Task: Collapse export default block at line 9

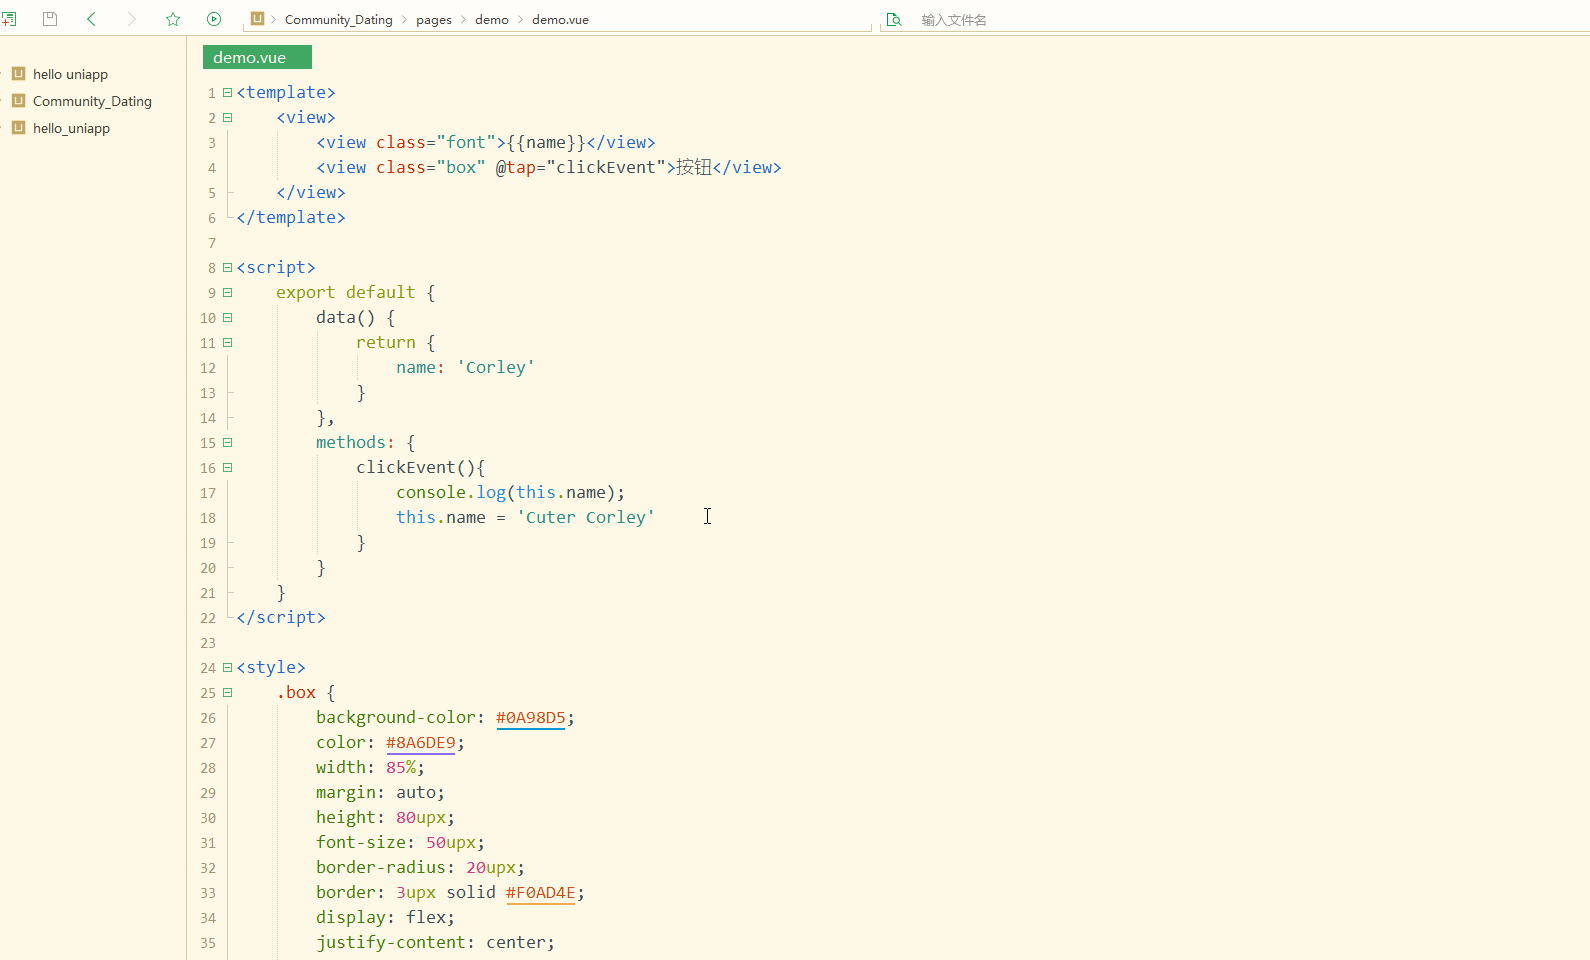Action: click(227, 292)
